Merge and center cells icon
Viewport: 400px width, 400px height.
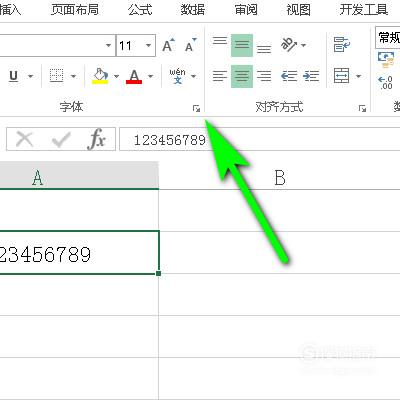[x=342, y=76]
